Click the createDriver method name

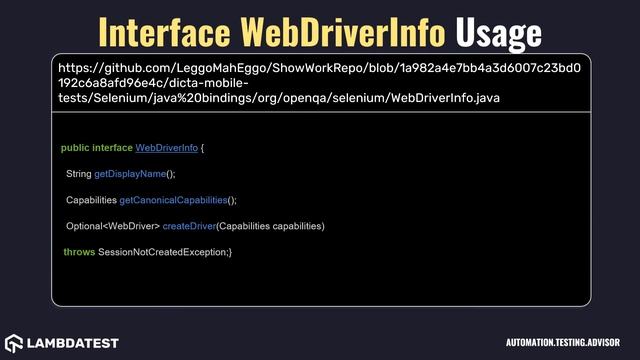point(189,226)
